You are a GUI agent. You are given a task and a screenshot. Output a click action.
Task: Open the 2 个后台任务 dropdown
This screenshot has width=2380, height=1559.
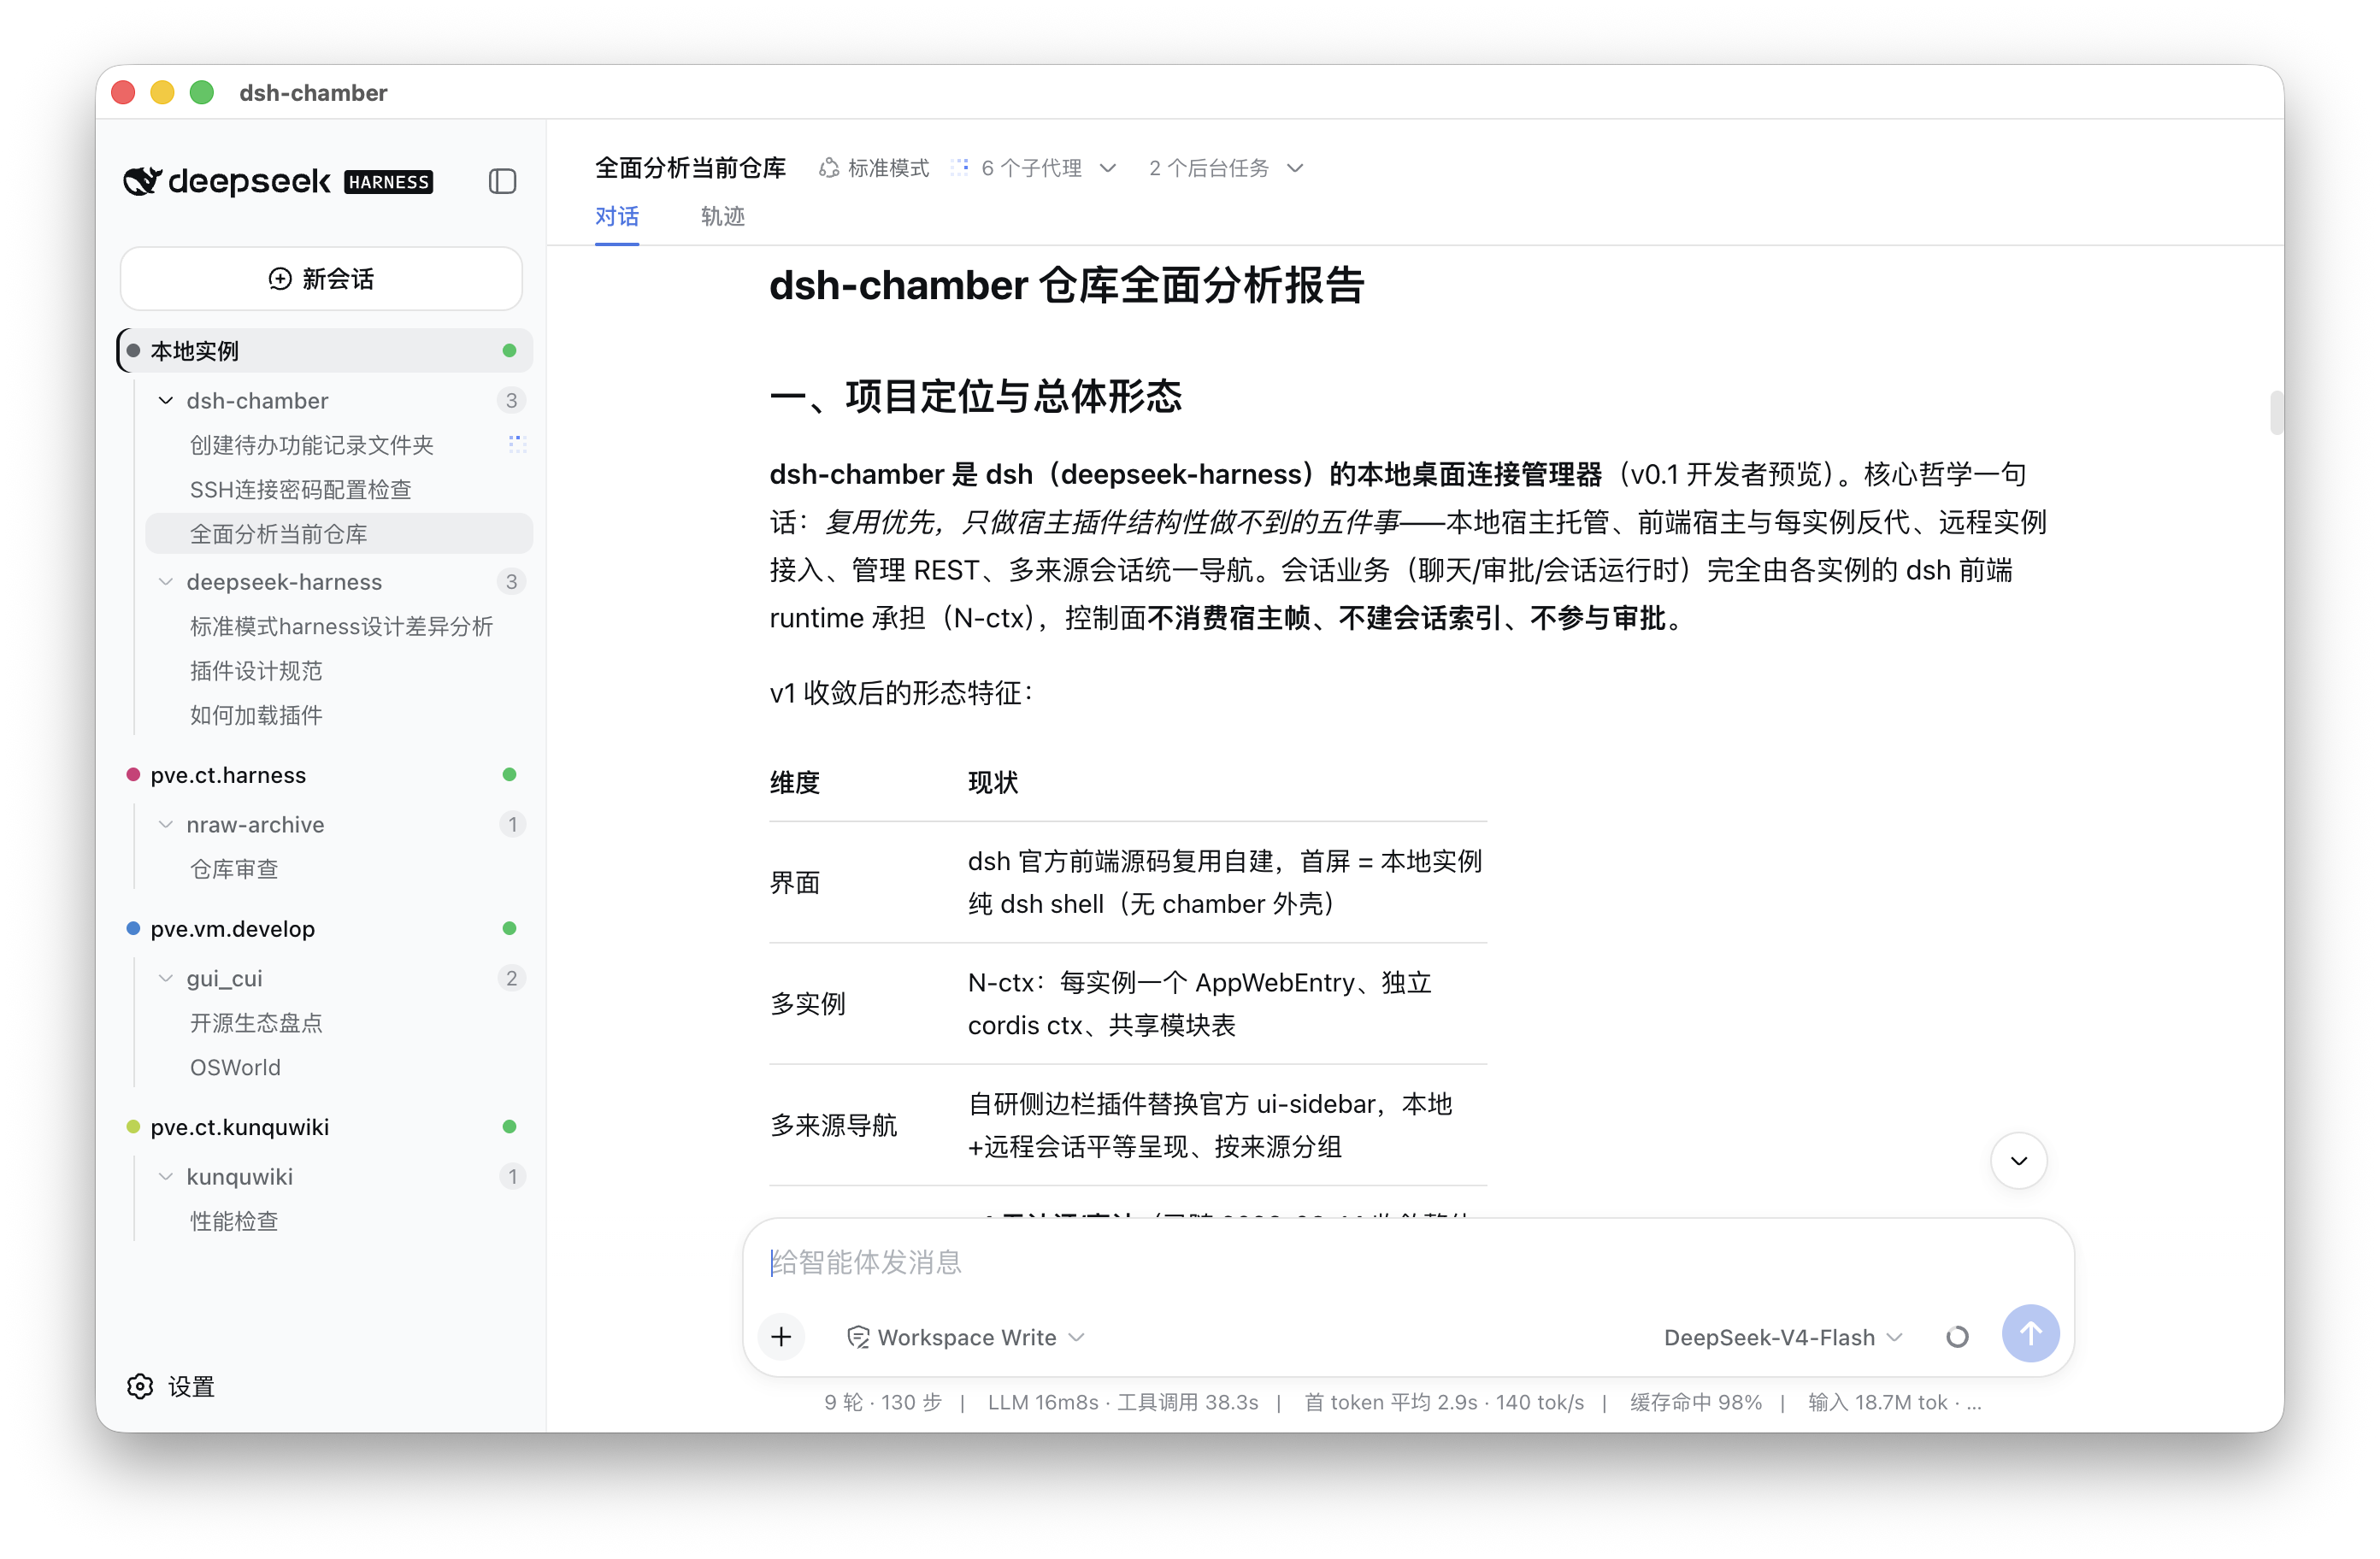click(1226, 168)
